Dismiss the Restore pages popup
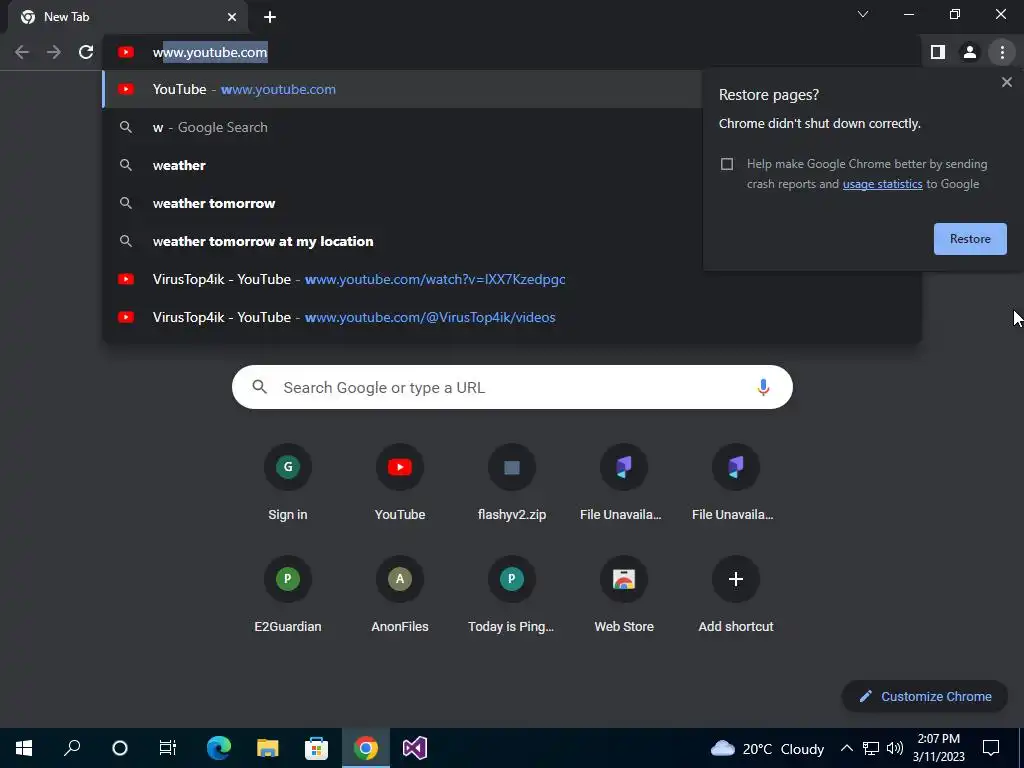The image size is (1024, 768). [x=1006, y=82]
